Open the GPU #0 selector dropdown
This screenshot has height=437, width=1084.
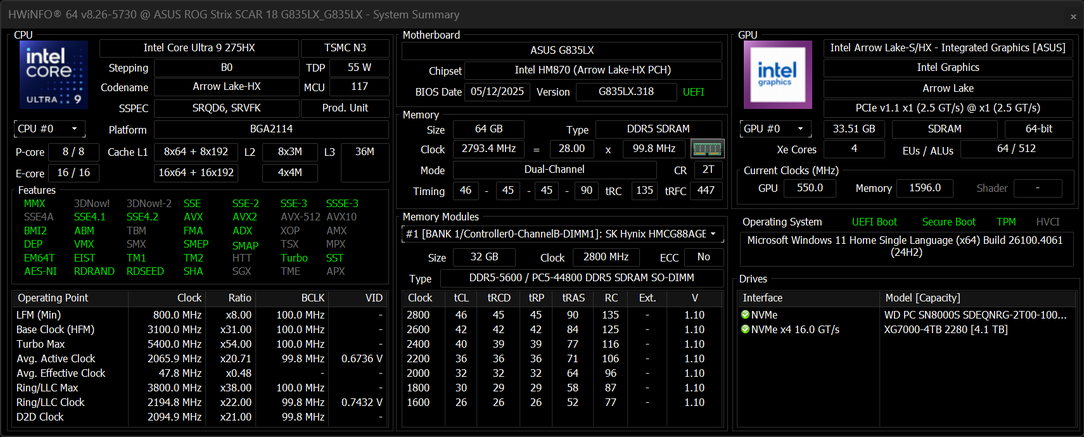(x=776, y=129)
